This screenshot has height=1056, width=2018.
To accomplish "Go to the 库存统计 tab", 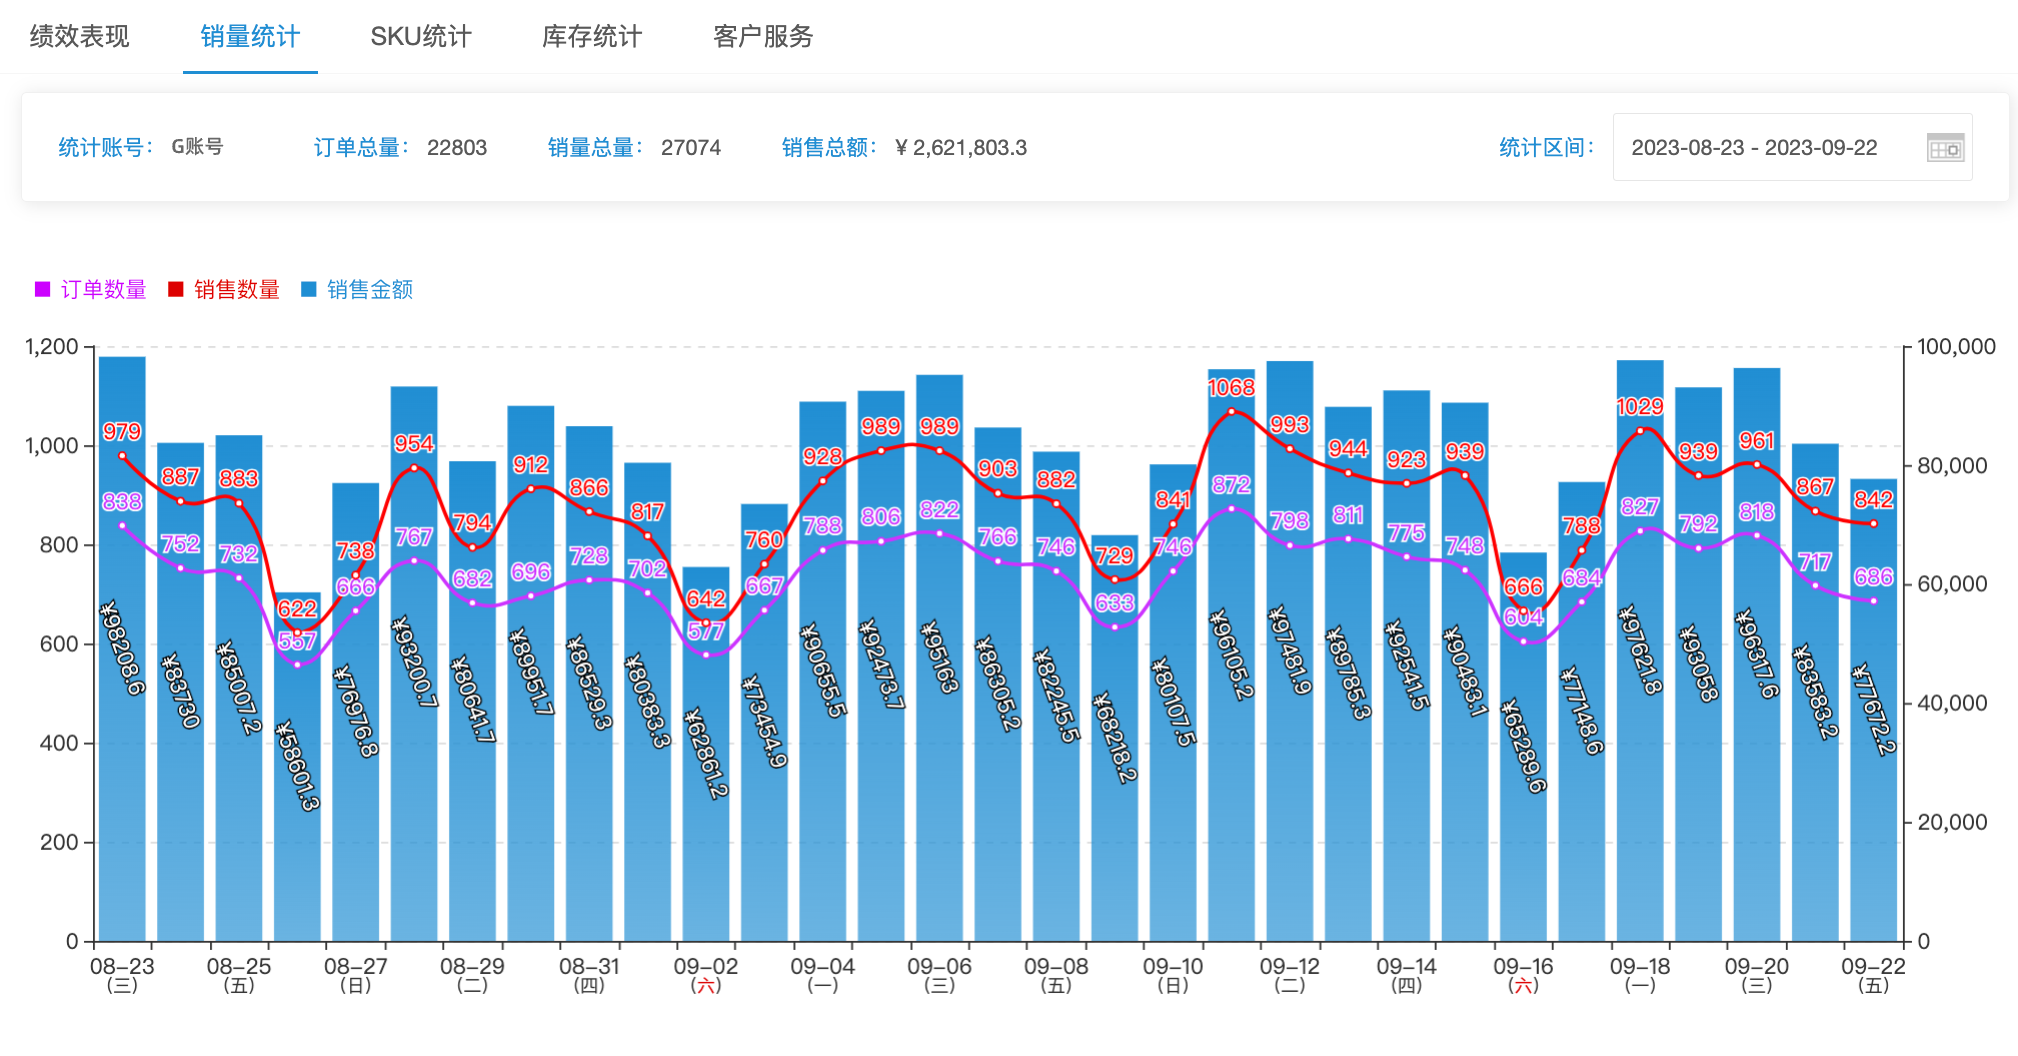I will pyautogui.click(x=592, y=37).
